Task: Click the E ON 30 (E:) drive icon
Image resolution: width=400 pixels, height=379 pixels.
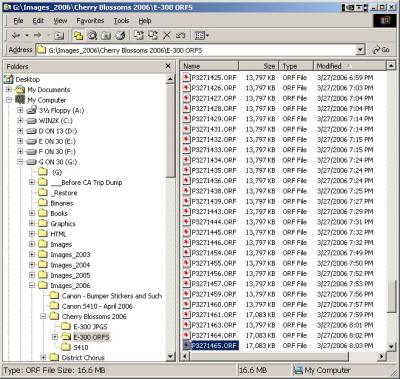Action: [31, 141]
